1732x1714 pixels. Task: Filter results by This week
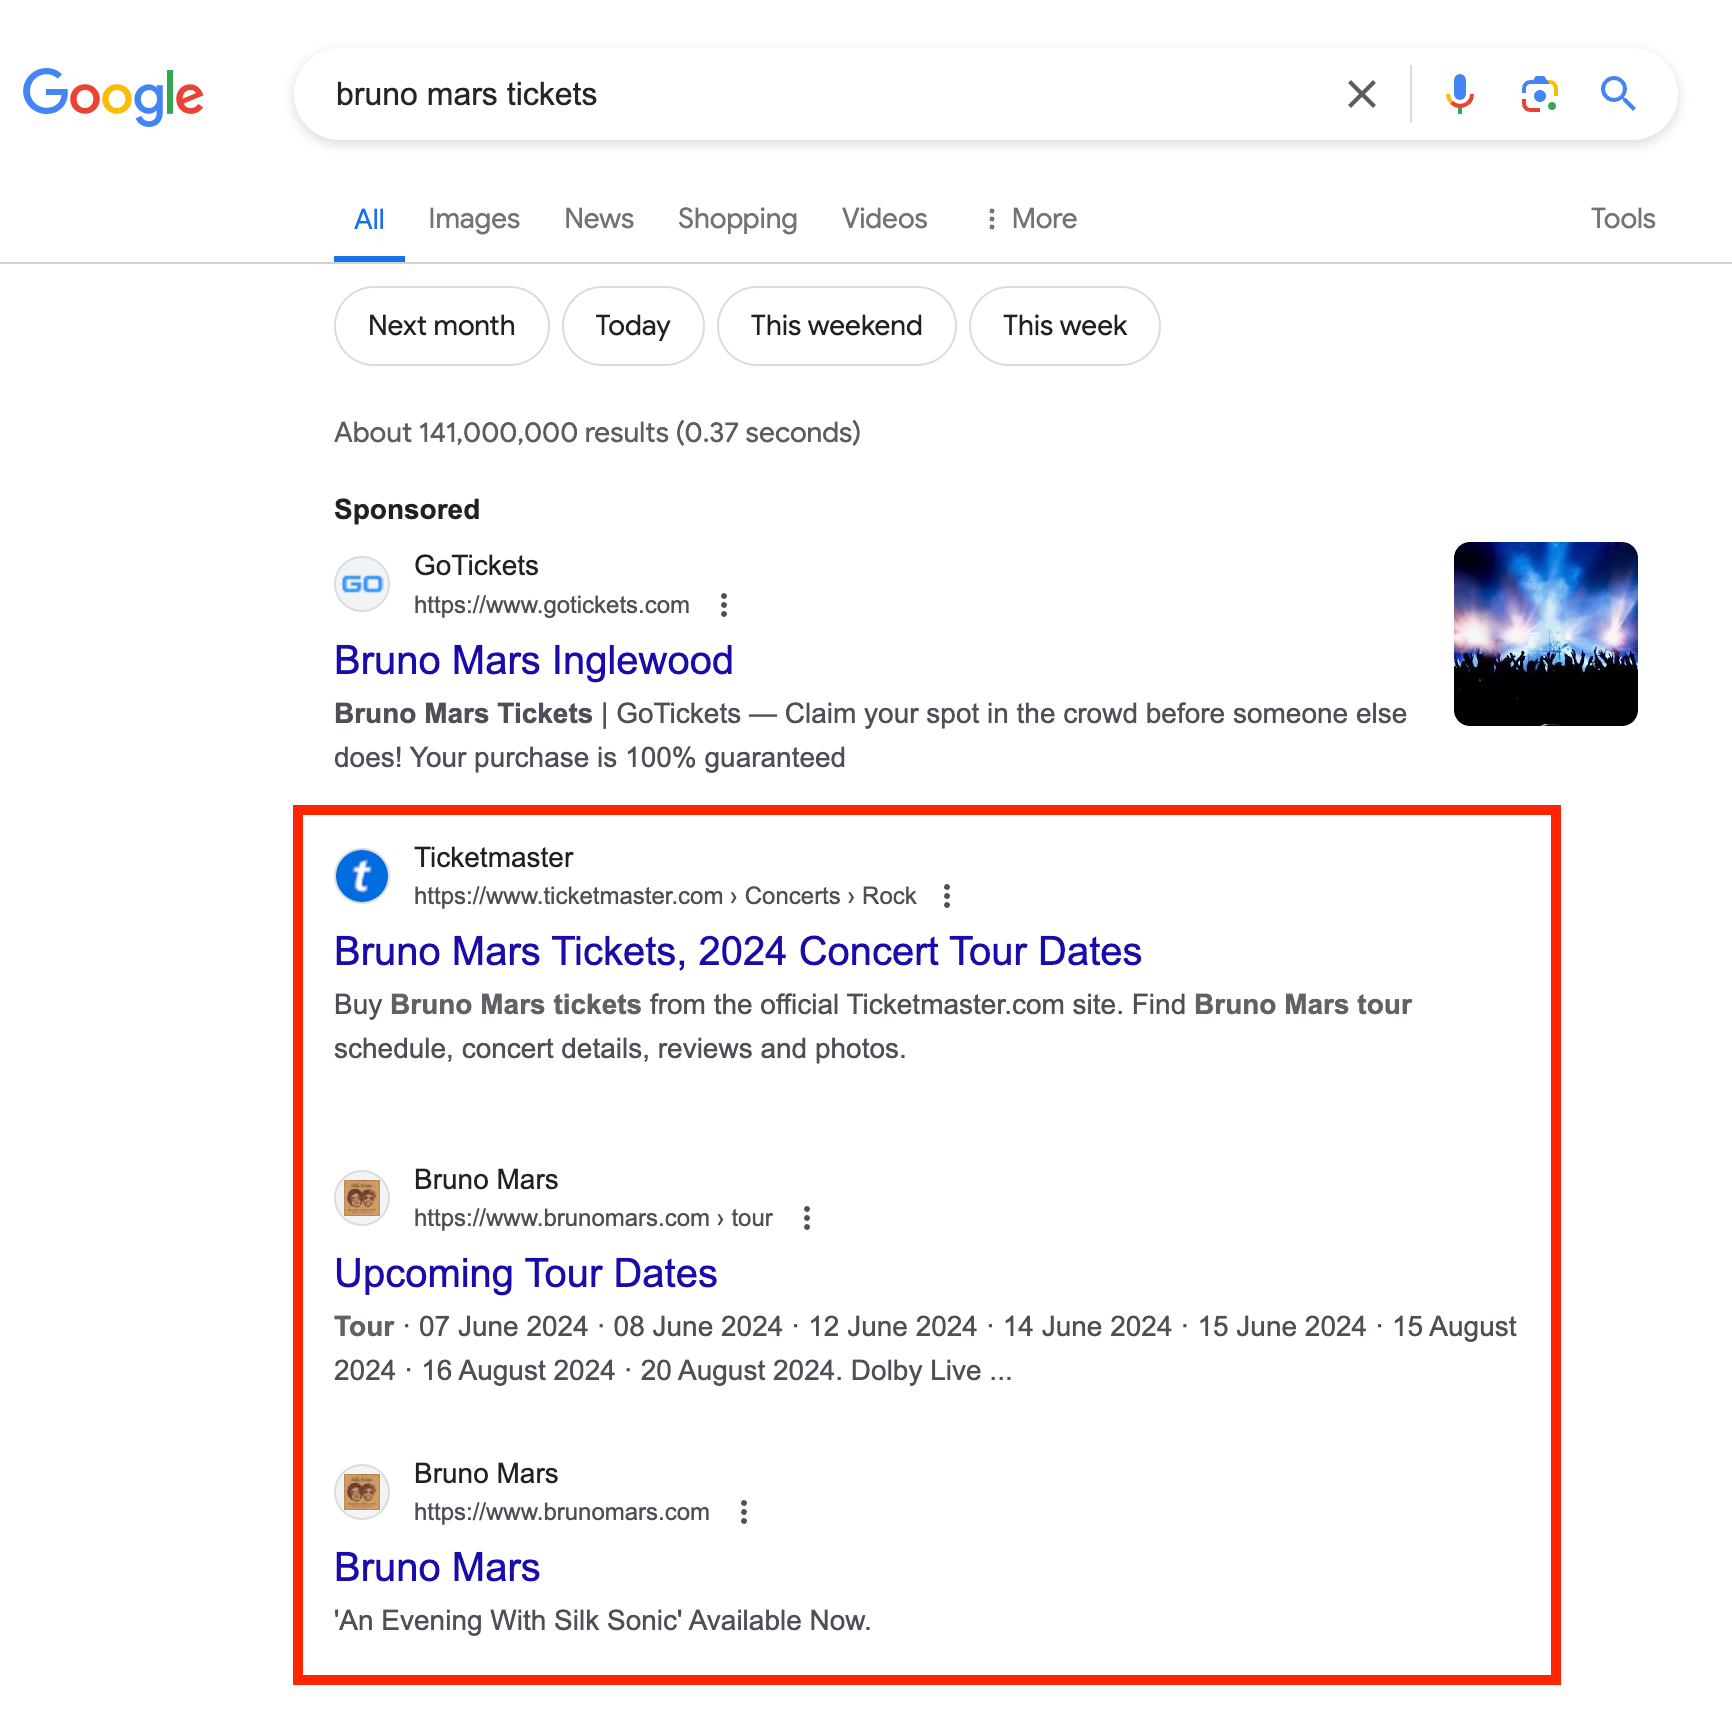[x=1065, y=326]
